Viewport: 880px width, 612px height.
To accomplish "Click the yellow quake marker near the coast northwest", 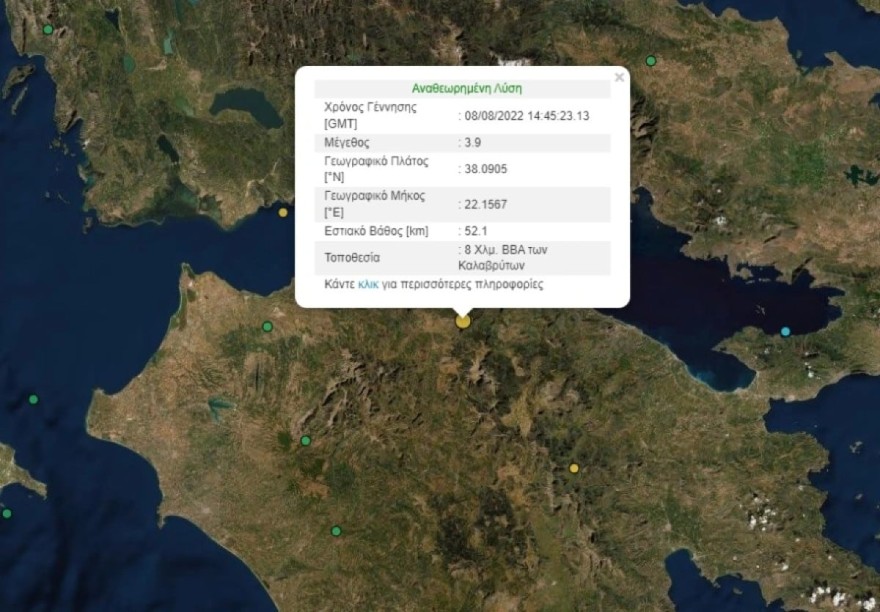I will coord(283,211).
